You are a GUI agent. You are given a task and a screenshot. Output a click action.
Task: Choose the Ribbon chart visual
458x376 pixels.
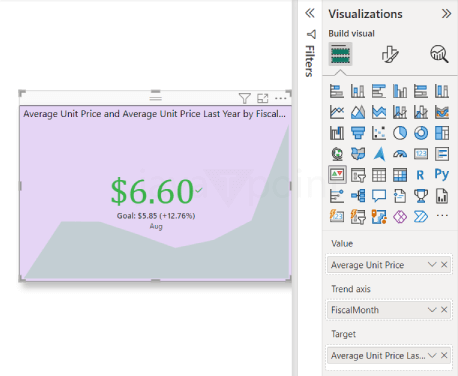pyautogui.click(x=442, y=112)
